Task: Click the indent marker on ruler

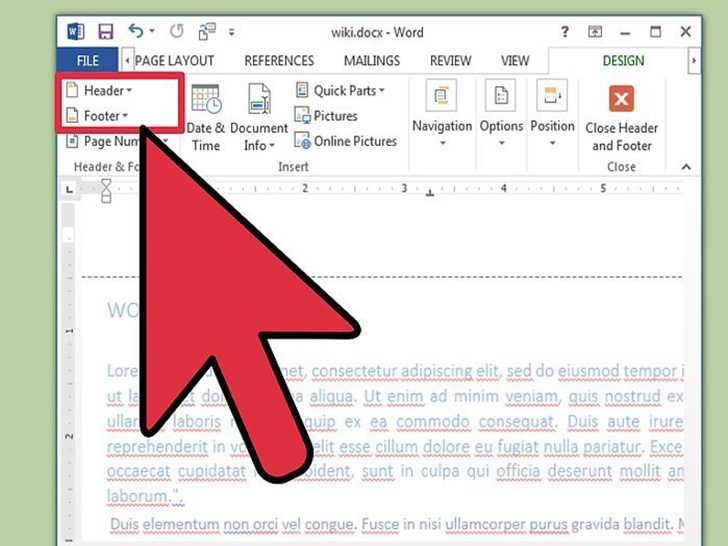Action: click(x=106, y=191)
